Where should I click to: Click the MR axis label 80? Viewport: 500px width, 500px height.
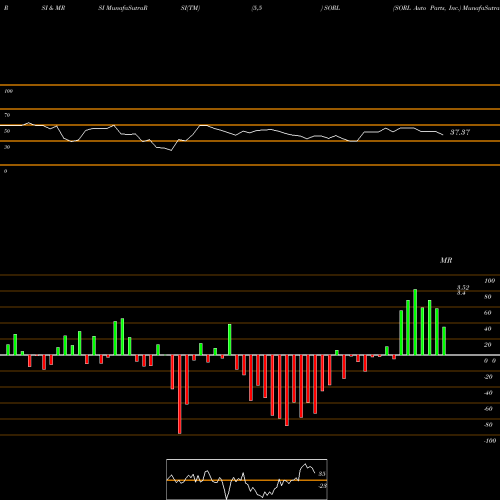tap(488, 297)
